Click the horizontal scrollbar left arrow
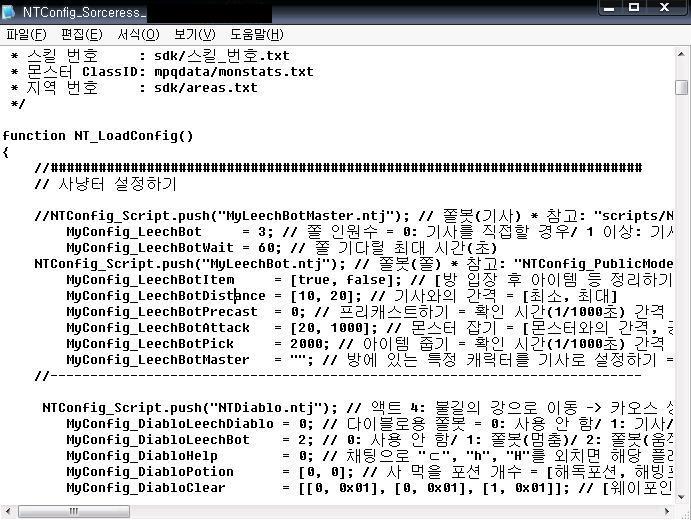 (x=8, y=512)
